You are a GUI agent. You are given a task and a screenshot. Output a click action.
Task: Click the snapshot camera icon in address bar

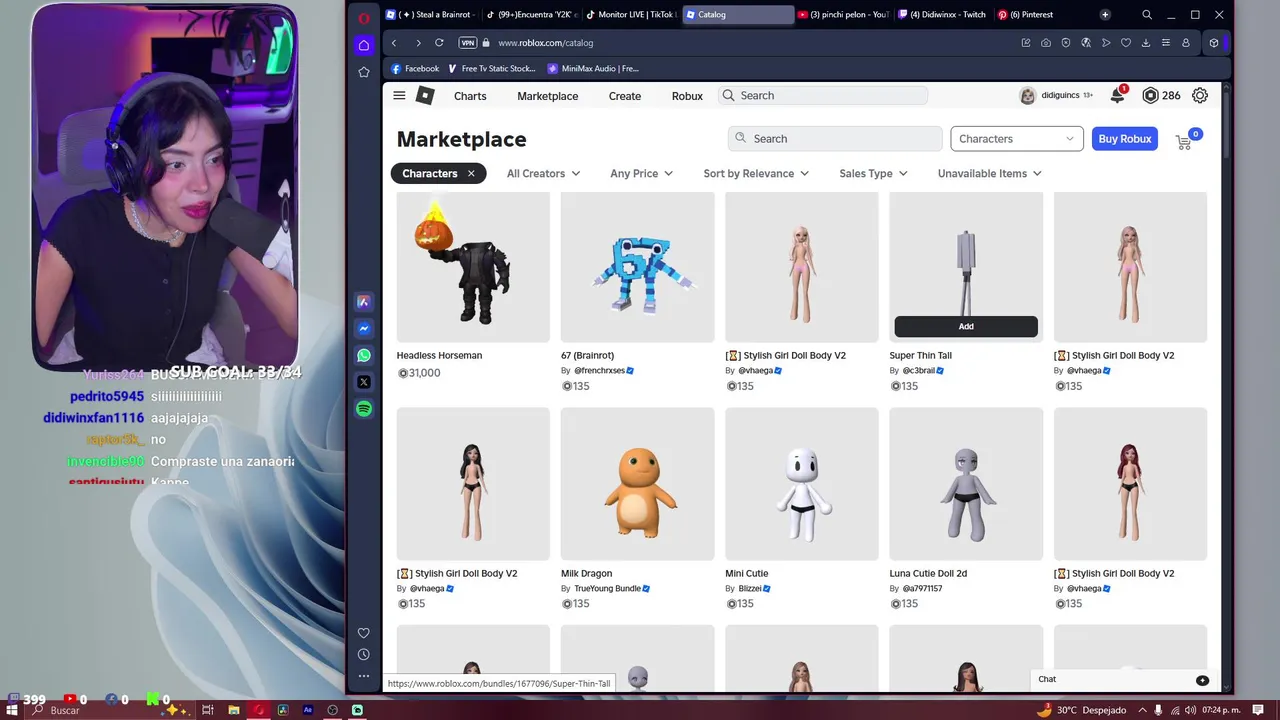pyautogui.click(x=1046, y=43)
